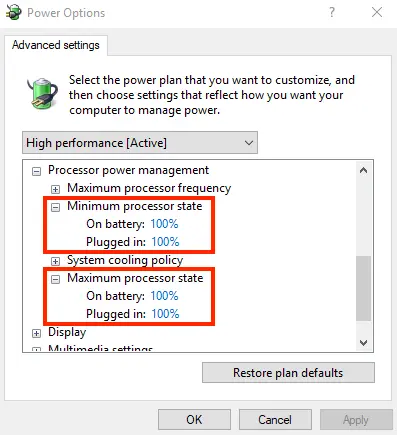
Task: Collapse the Minimum processor state node
Action: 55,207
